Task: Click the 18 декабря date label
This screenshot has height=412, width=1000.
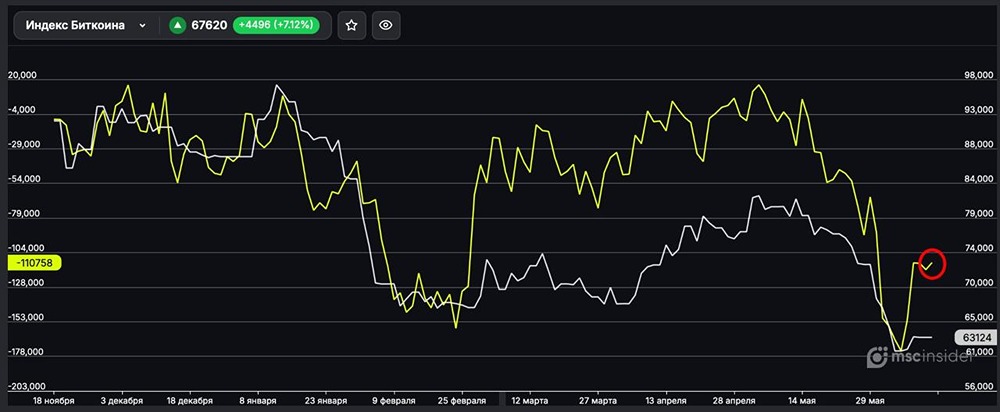Action: point(189,401)
